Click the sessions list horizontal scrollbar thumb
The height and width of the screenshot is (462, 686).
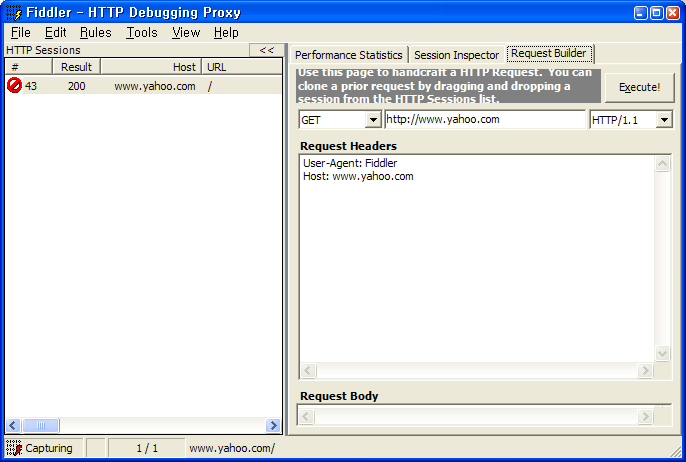40,425
